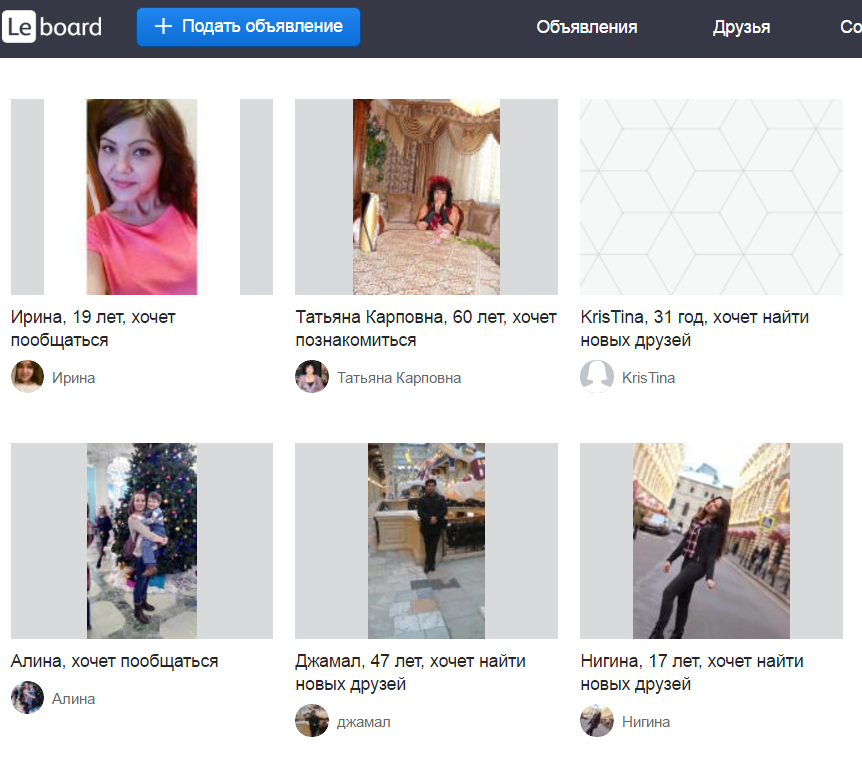Open the photo above Татьяна Карповна's listing
This screenshot has width=862, height=776.
pyautogui.click(x=426, y=197)
